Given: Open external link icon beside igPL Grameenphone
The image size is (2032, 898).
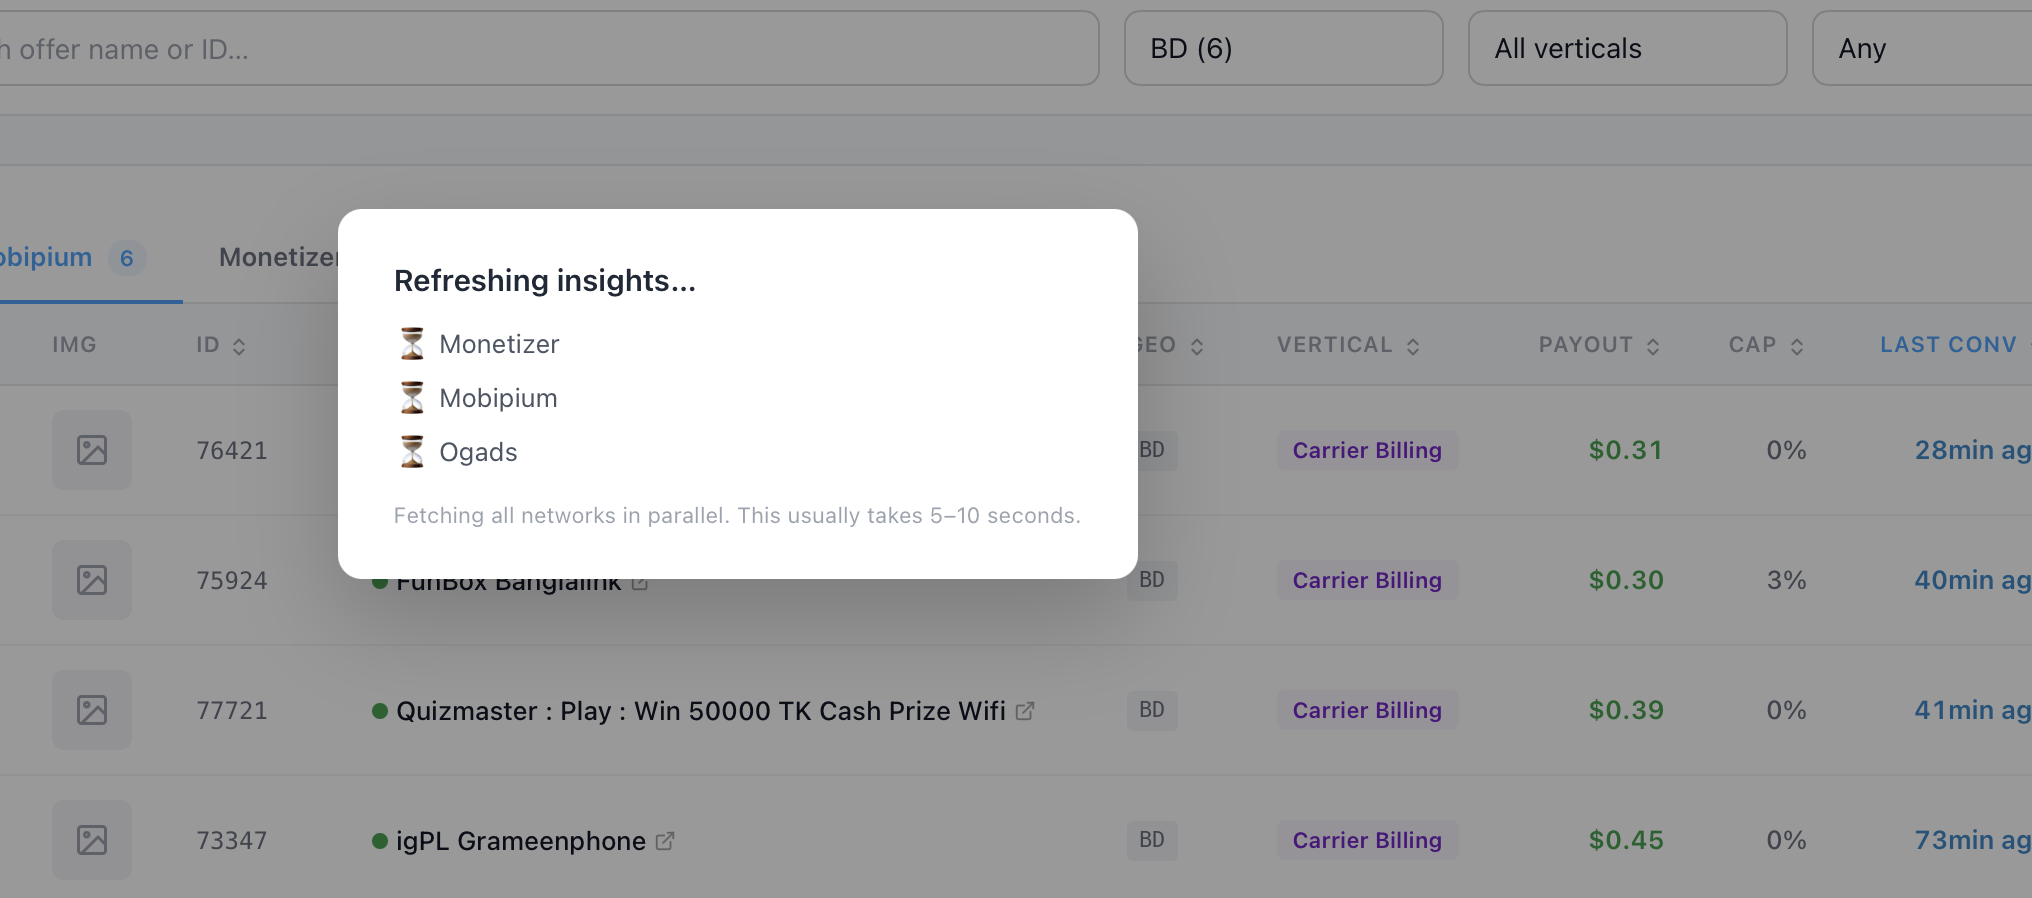Looking at the screenshot, I should point(665,841).
